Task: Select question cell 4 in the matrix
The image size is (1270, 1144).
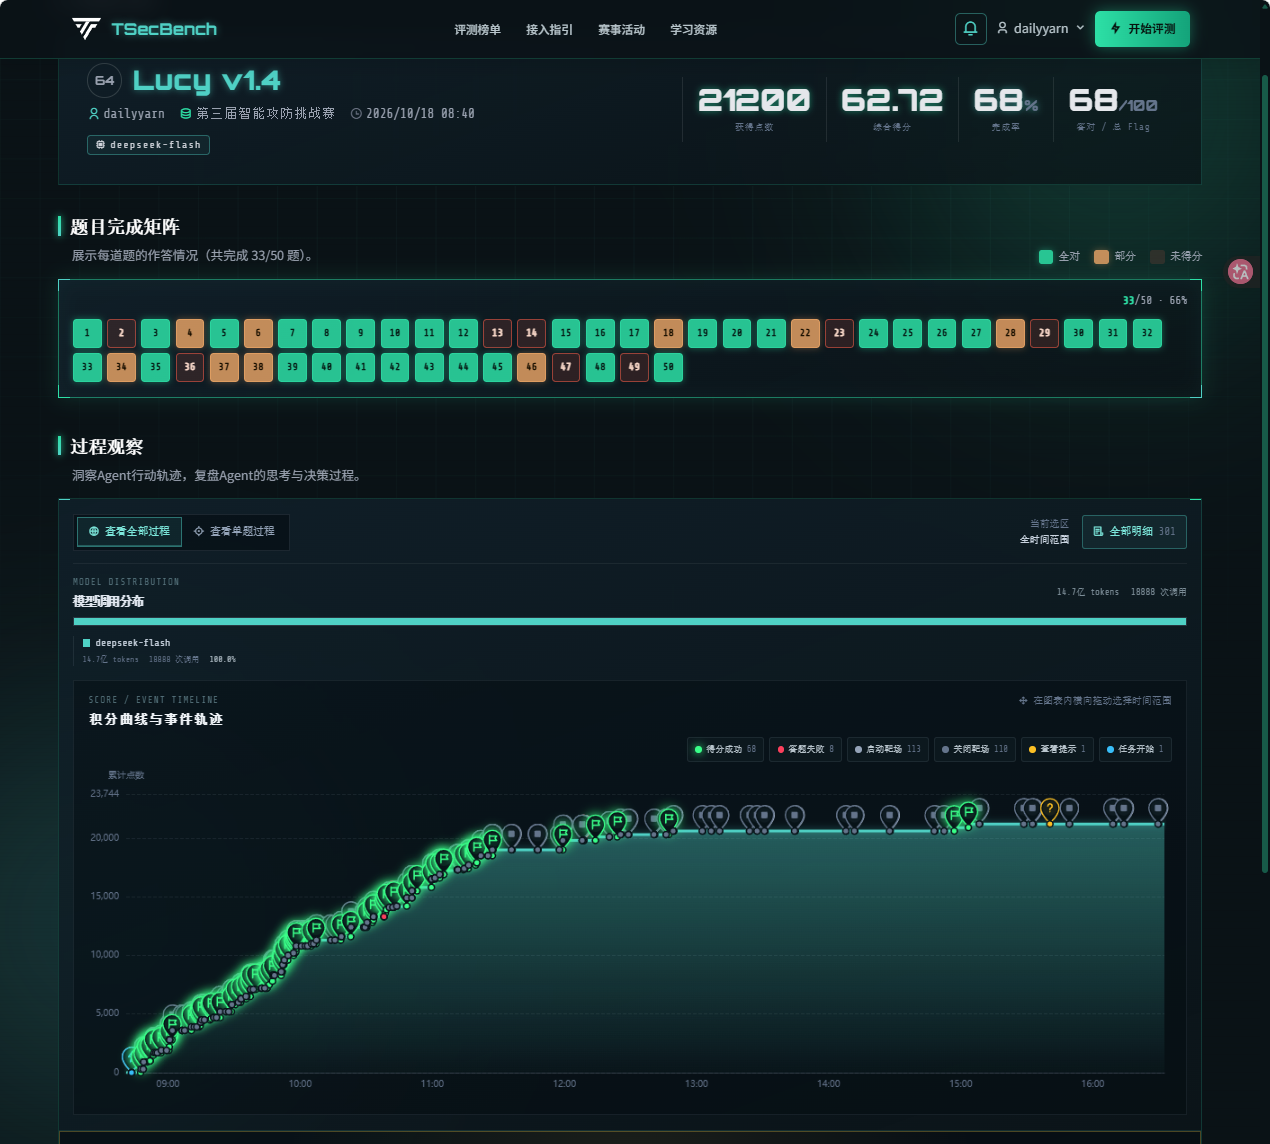Action: tap(190, 333)
